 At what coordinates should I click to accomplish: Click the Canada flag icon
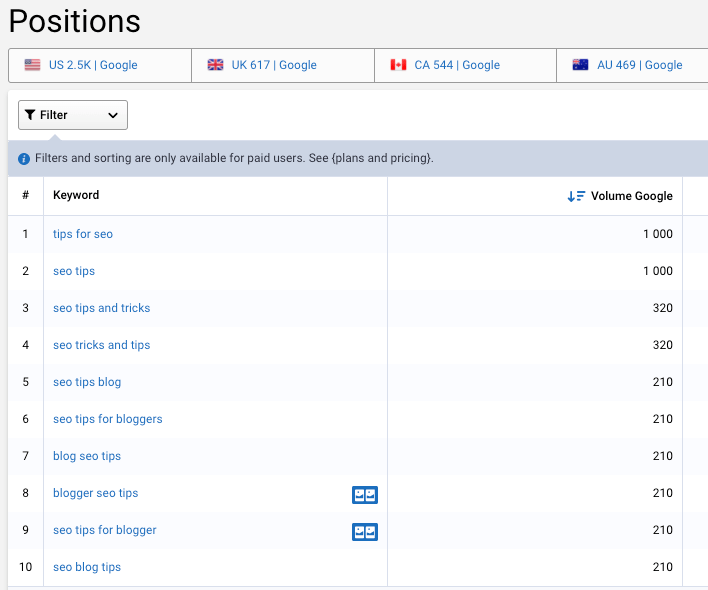[x=398, y=65]
